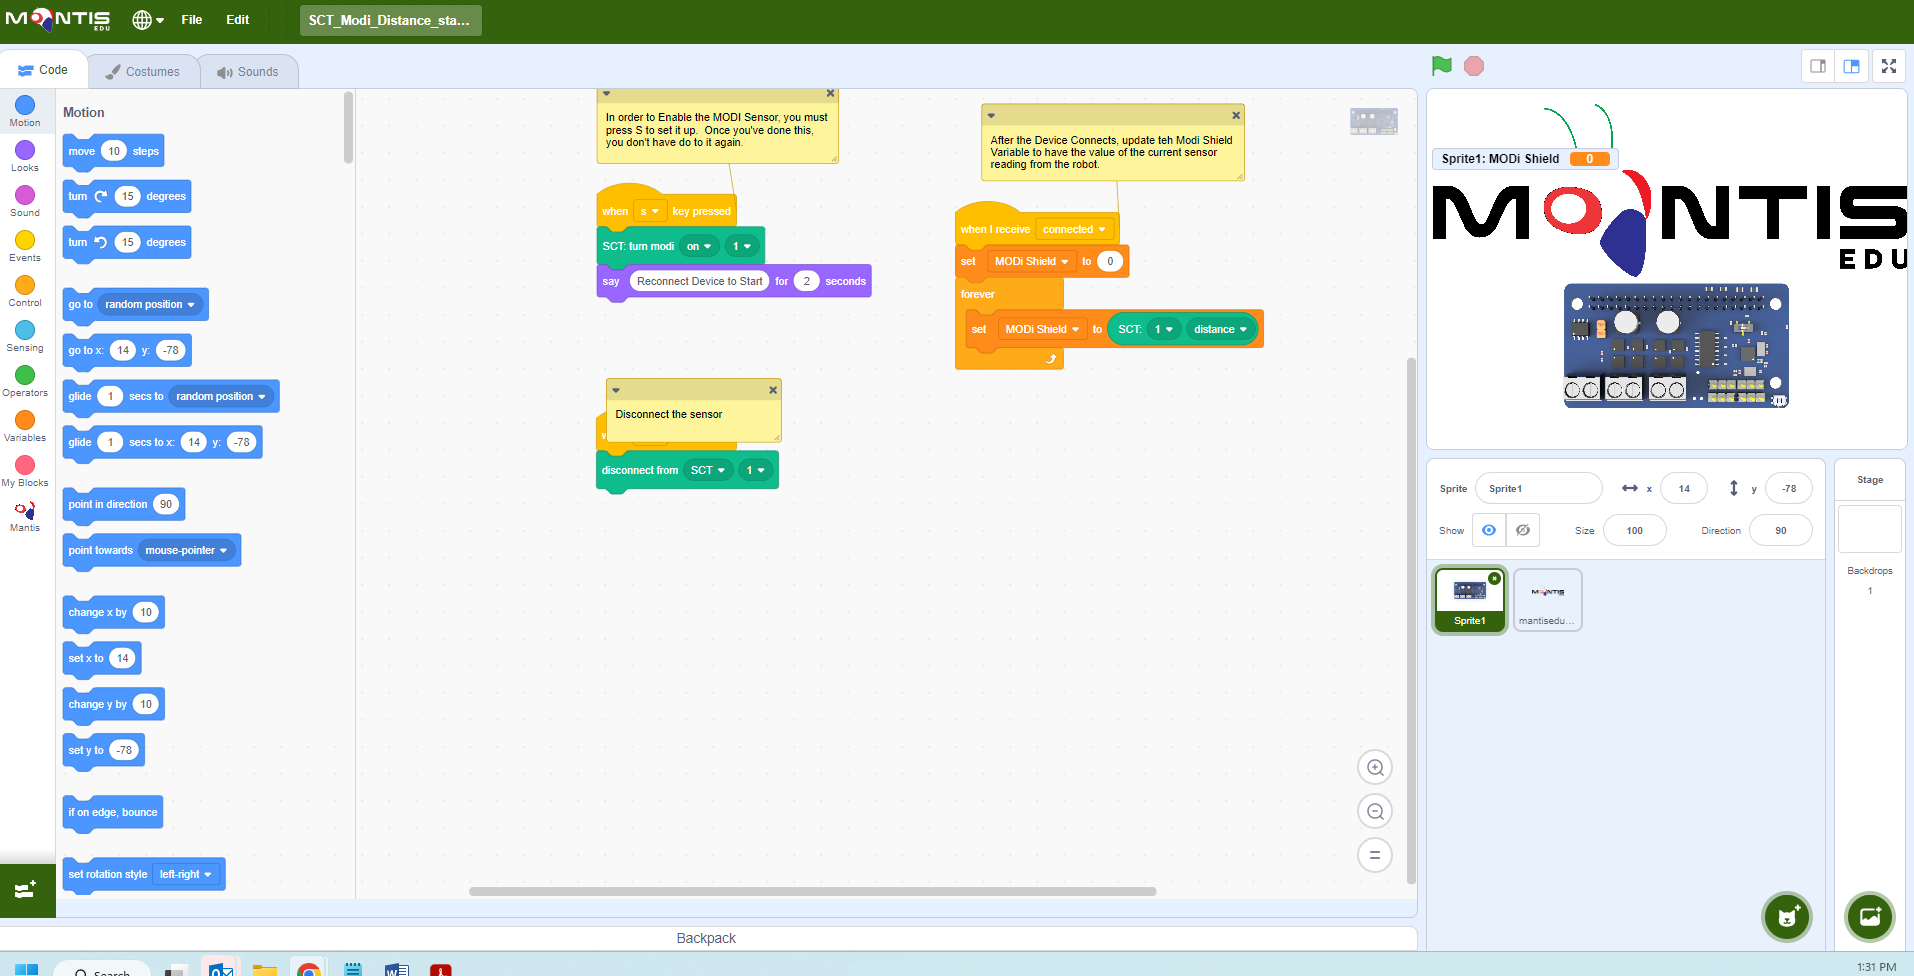Screen dimensions: 1914x976
Task: Select the Variables category orange circle
Action: click(x=25, y=421)
